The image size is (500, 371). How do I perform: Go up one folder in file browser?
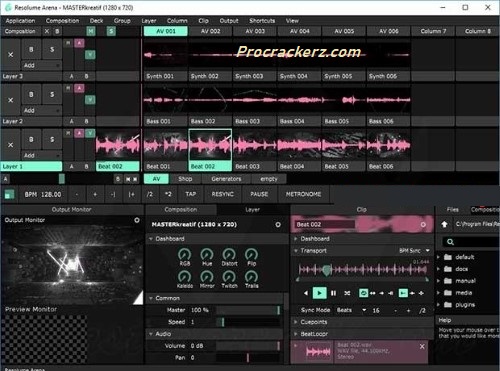click(444, 224)
